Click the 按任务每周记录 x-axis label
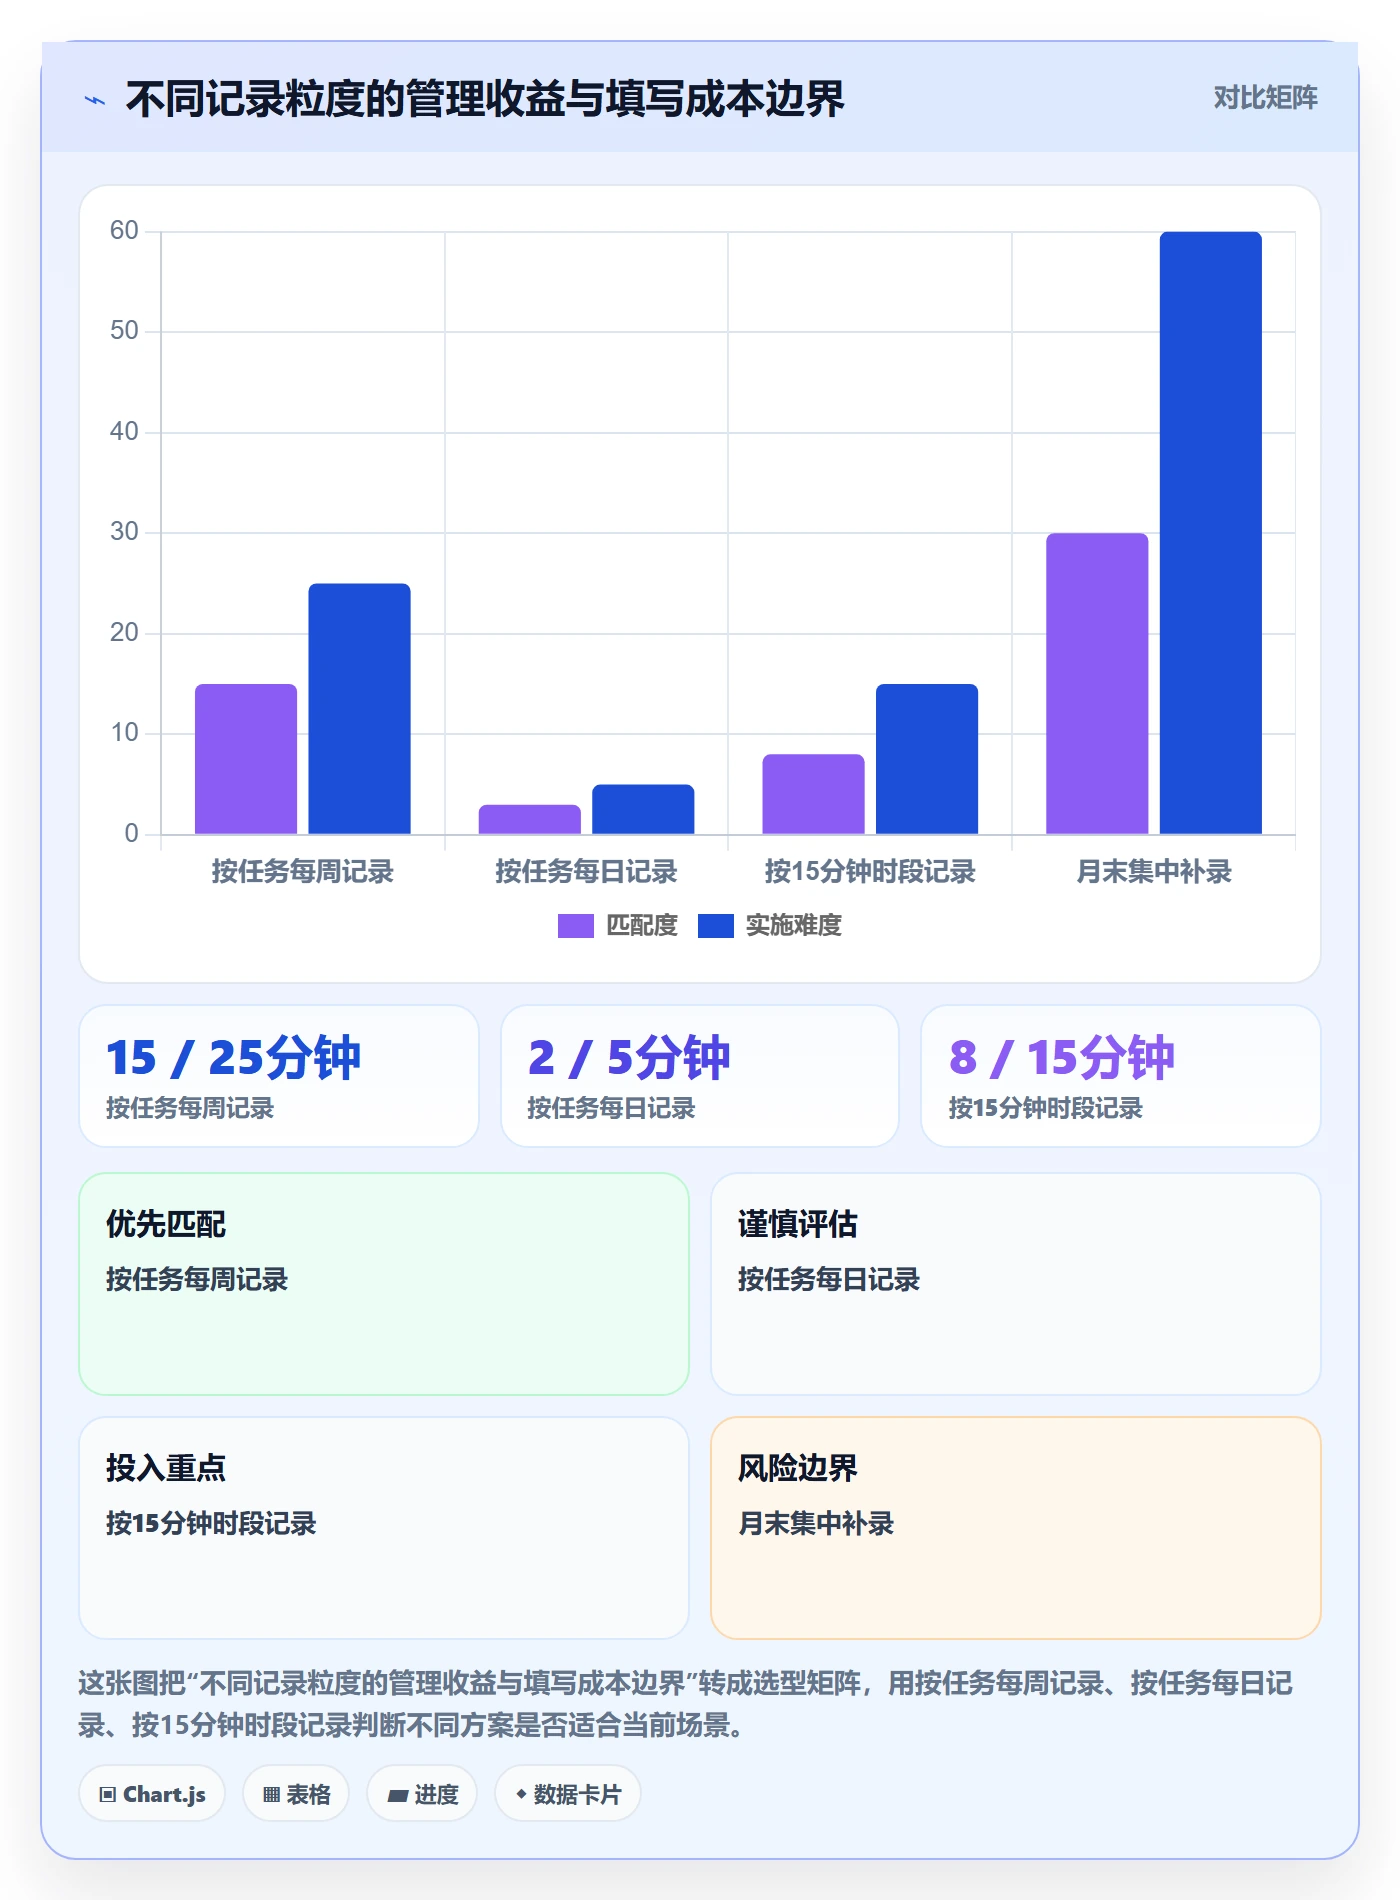This screenshot has height=1900, width=1400. click(x=302, y=872)
